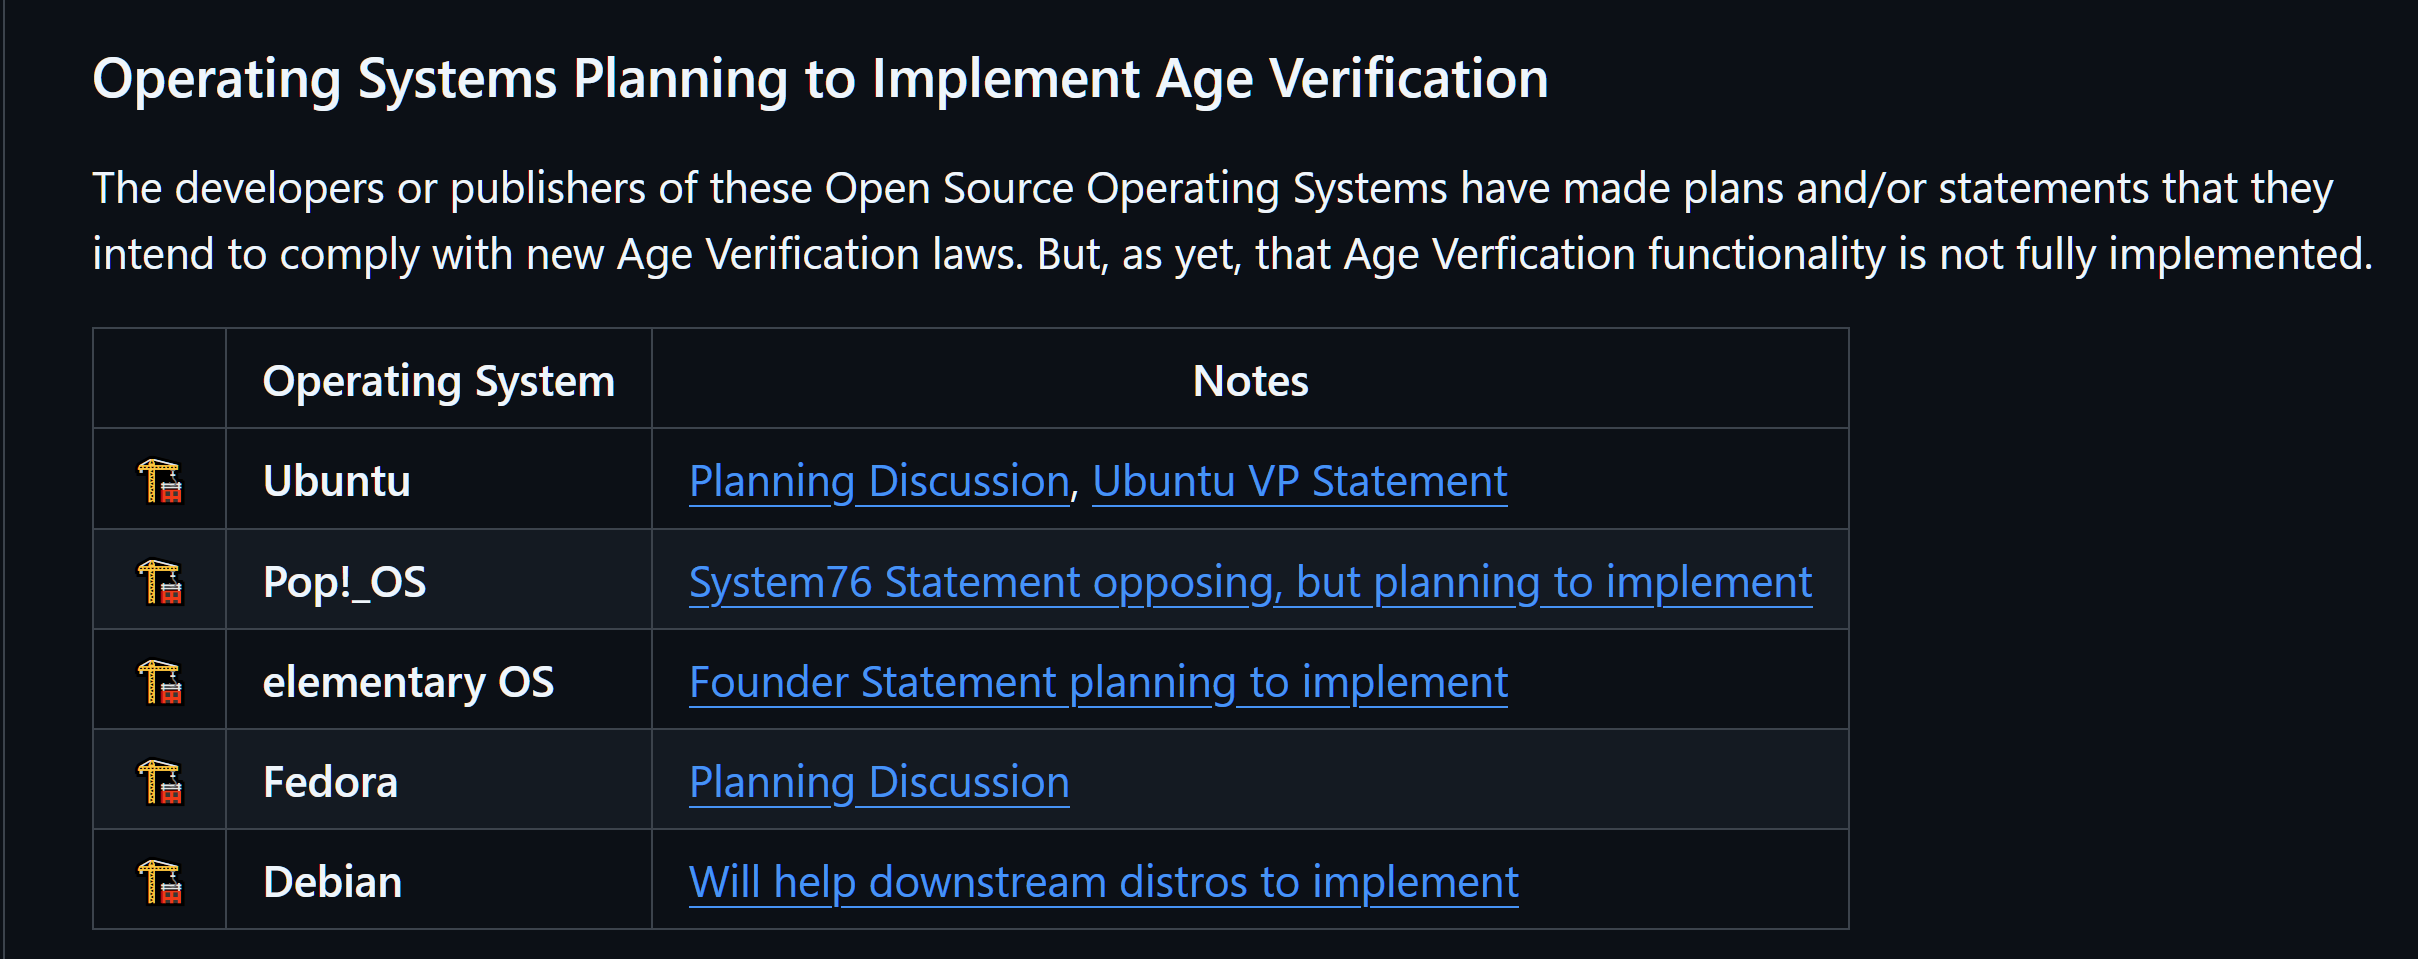Viewport: 2418px width, 959px height.
Task: Click the construction icon beside Debian
Action: click(160, 882)
